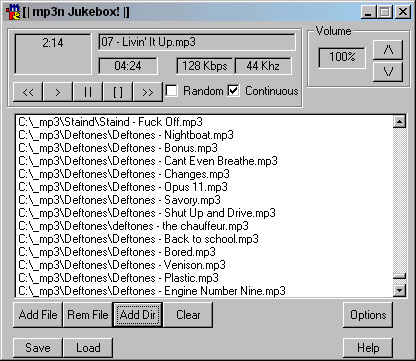
Task: Click the 44 Khz sample rate field
Action: click(x=263, y=66)
